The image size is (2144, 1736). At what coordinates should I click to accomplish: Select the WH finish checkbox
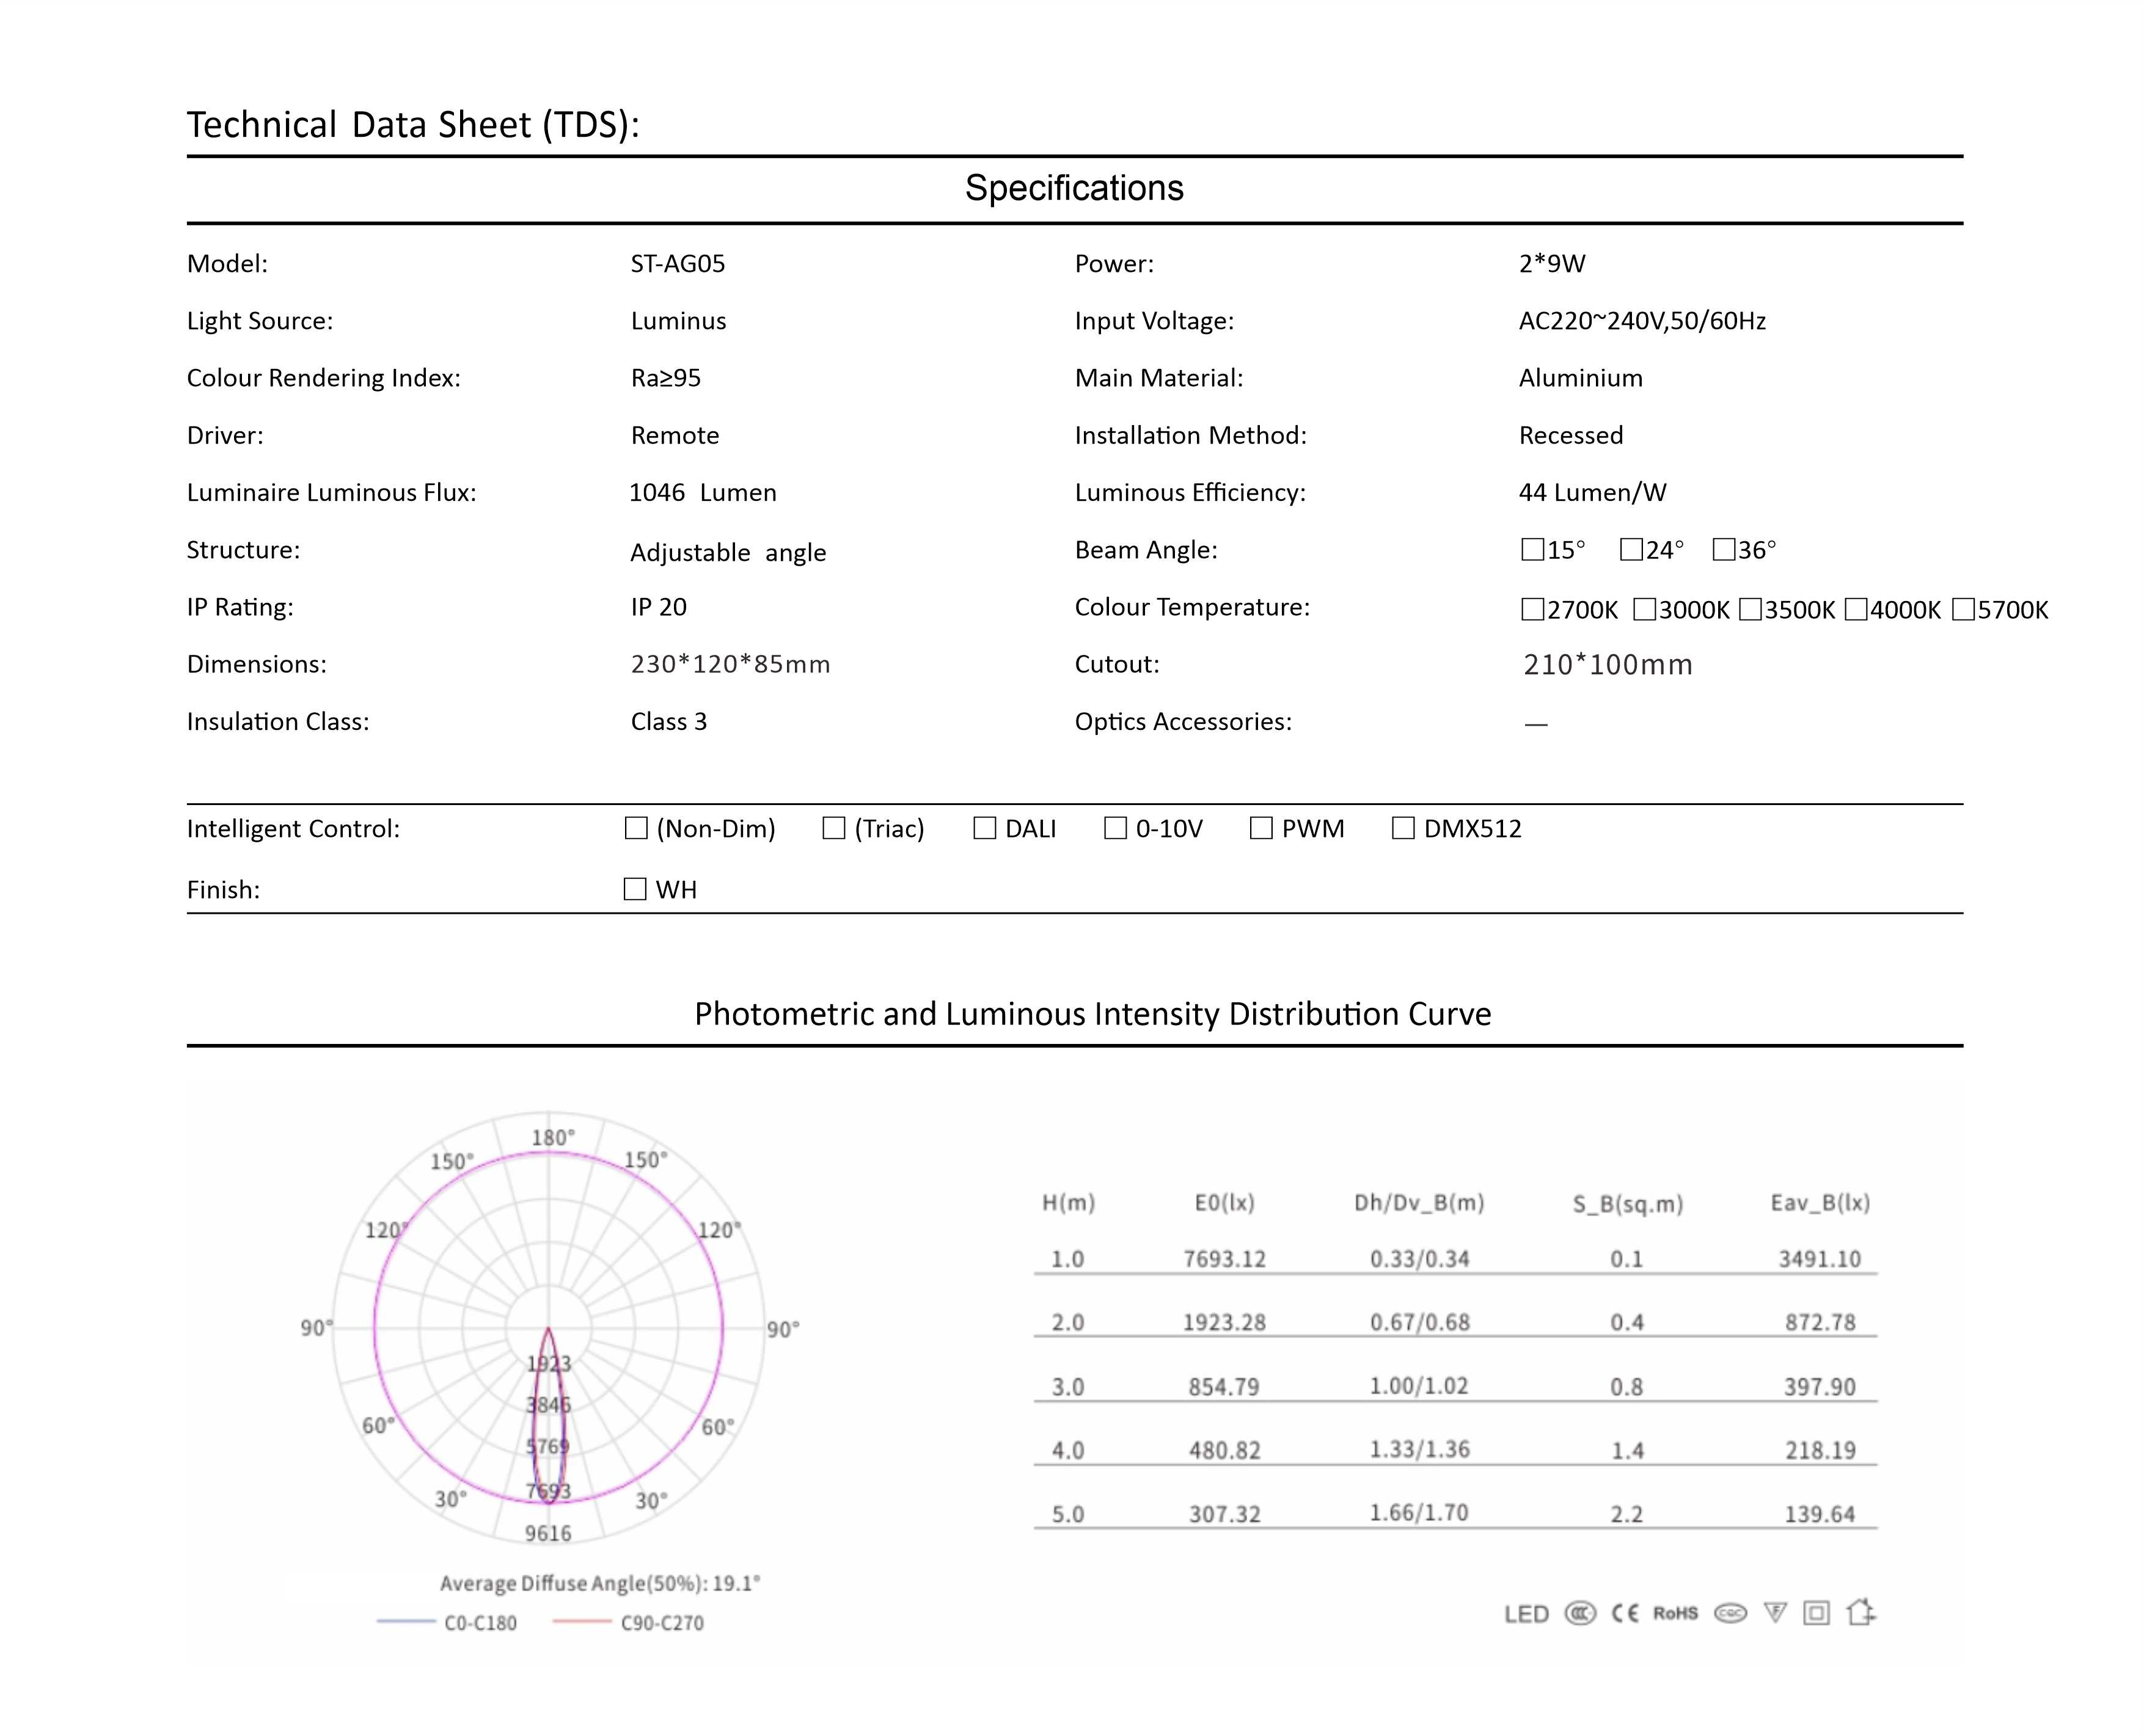635,889
